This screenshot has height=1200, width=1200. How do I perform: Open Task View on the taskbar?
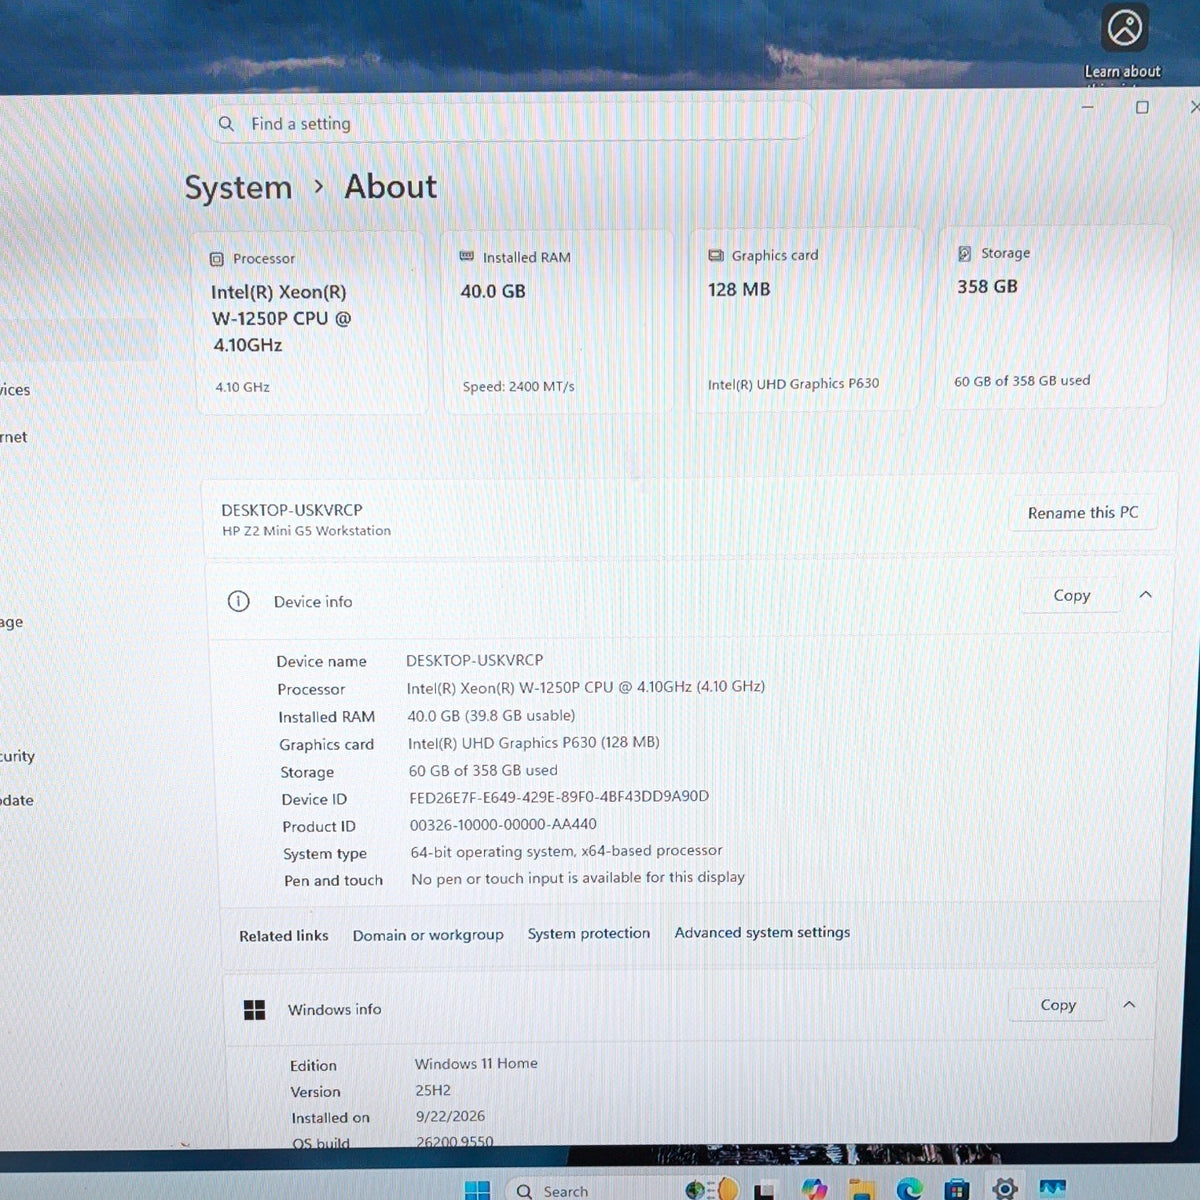[766, 1190]
